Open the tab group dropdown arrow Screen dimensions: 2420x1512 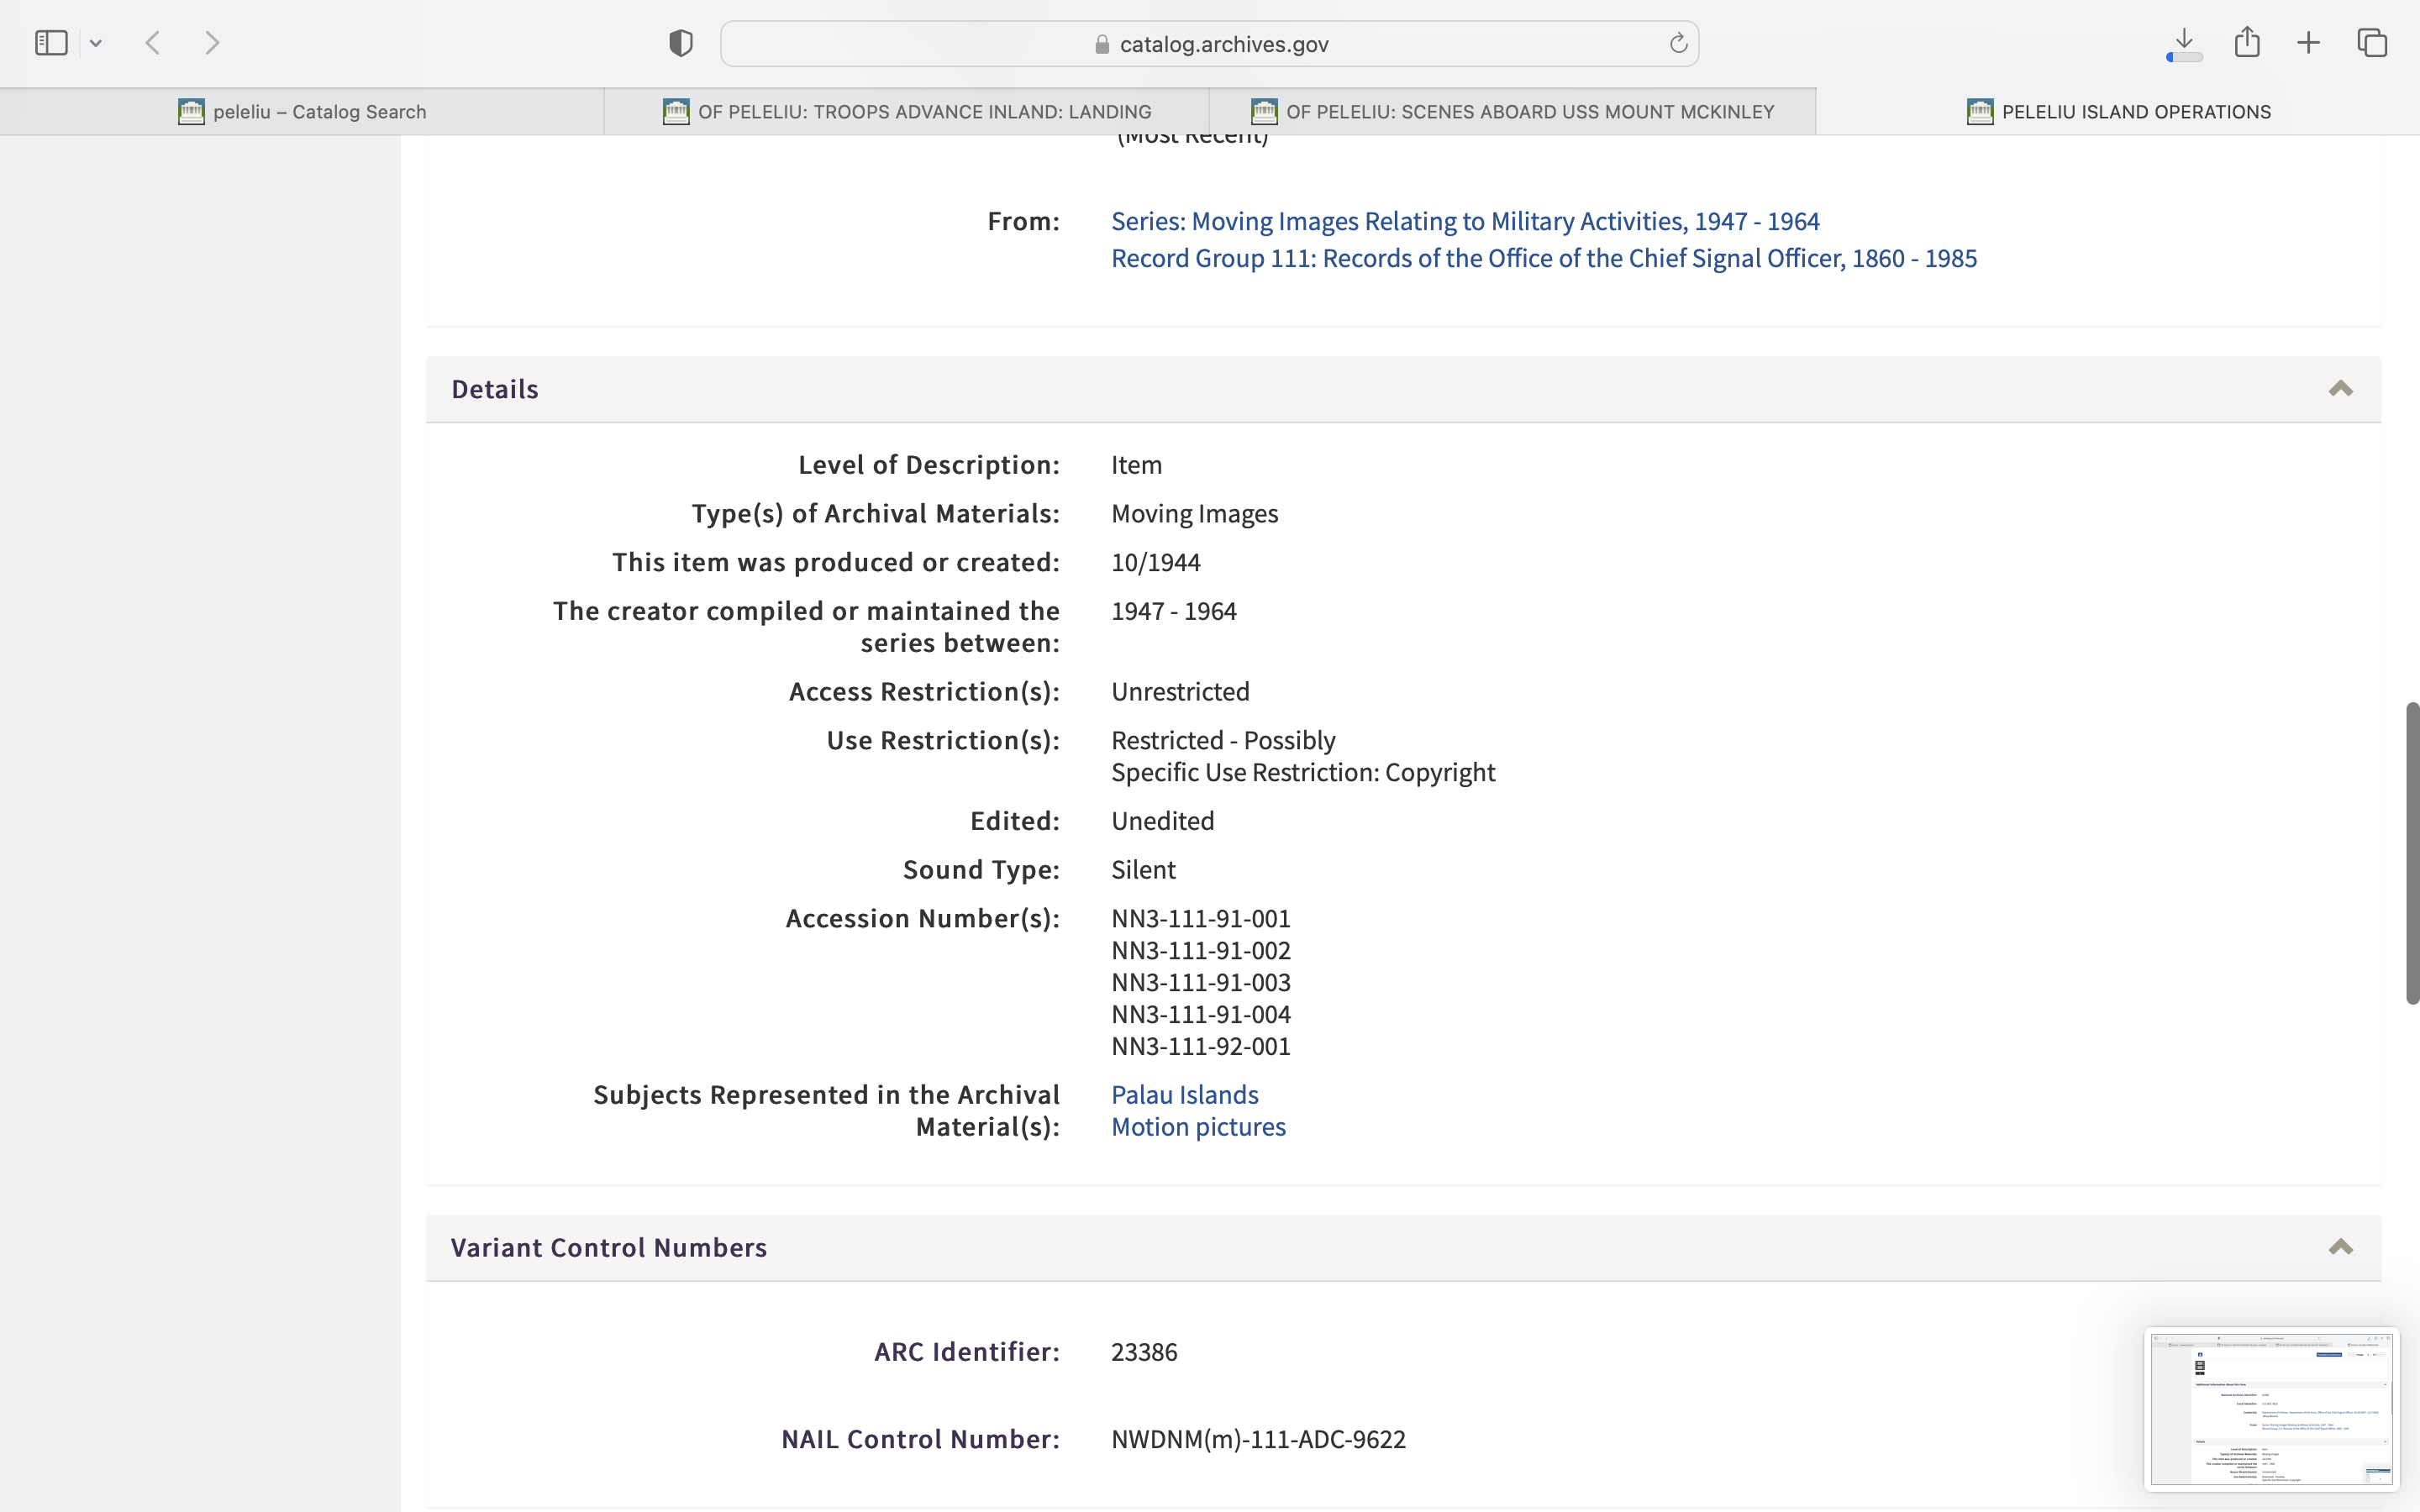[96, 43]
